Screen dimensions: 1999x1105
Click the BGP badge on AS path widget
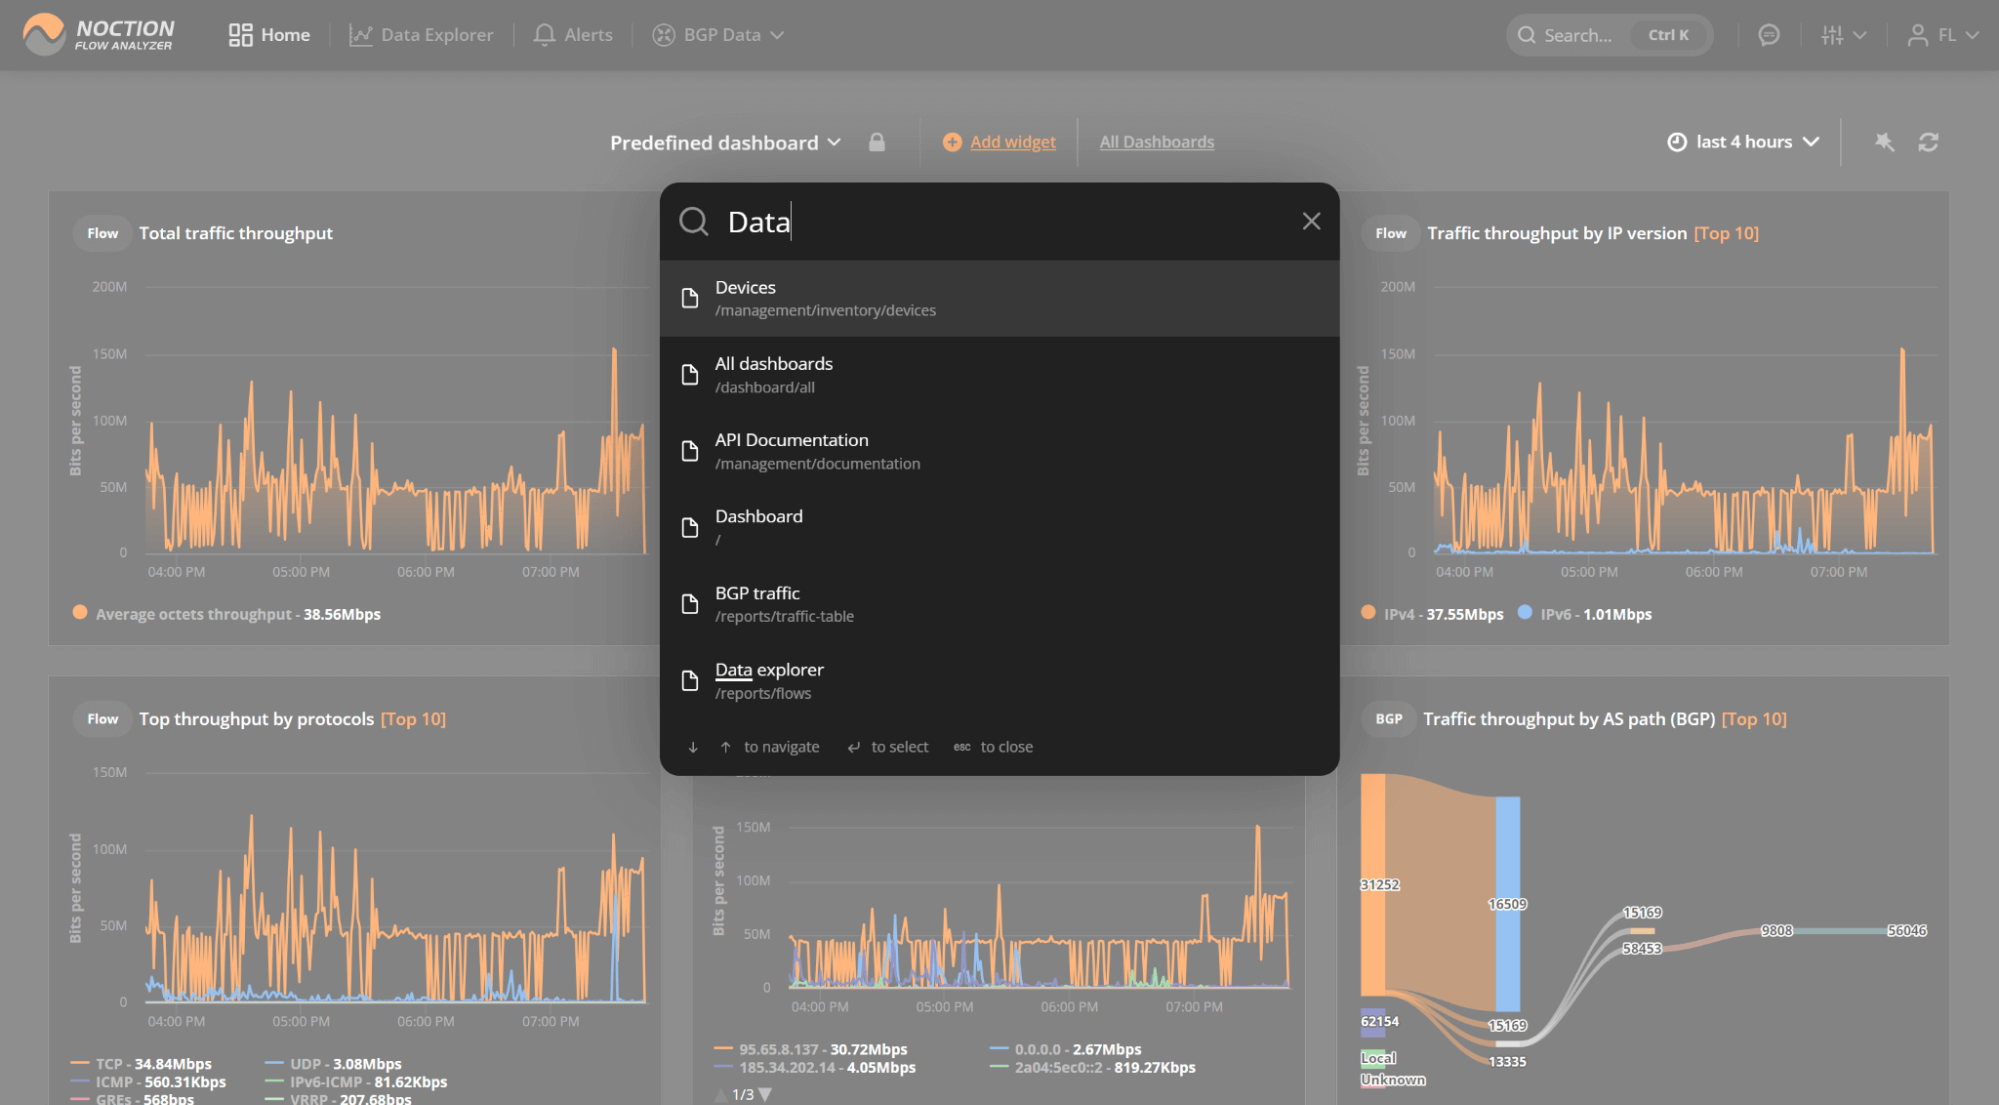(1388, 719)
